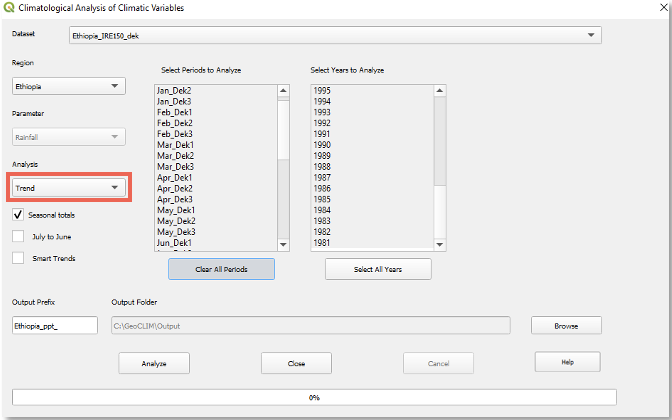Select Mar_Dek1 in the periods list
Screen dimensions: 672x420
coord(176,145)
